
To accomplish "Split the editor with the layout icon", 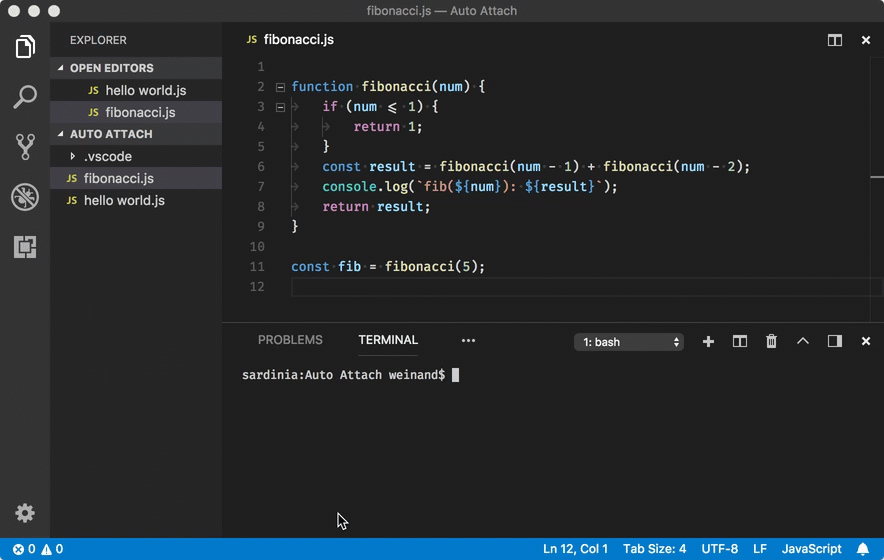I will pyautogui.click(x=834, y=40).
